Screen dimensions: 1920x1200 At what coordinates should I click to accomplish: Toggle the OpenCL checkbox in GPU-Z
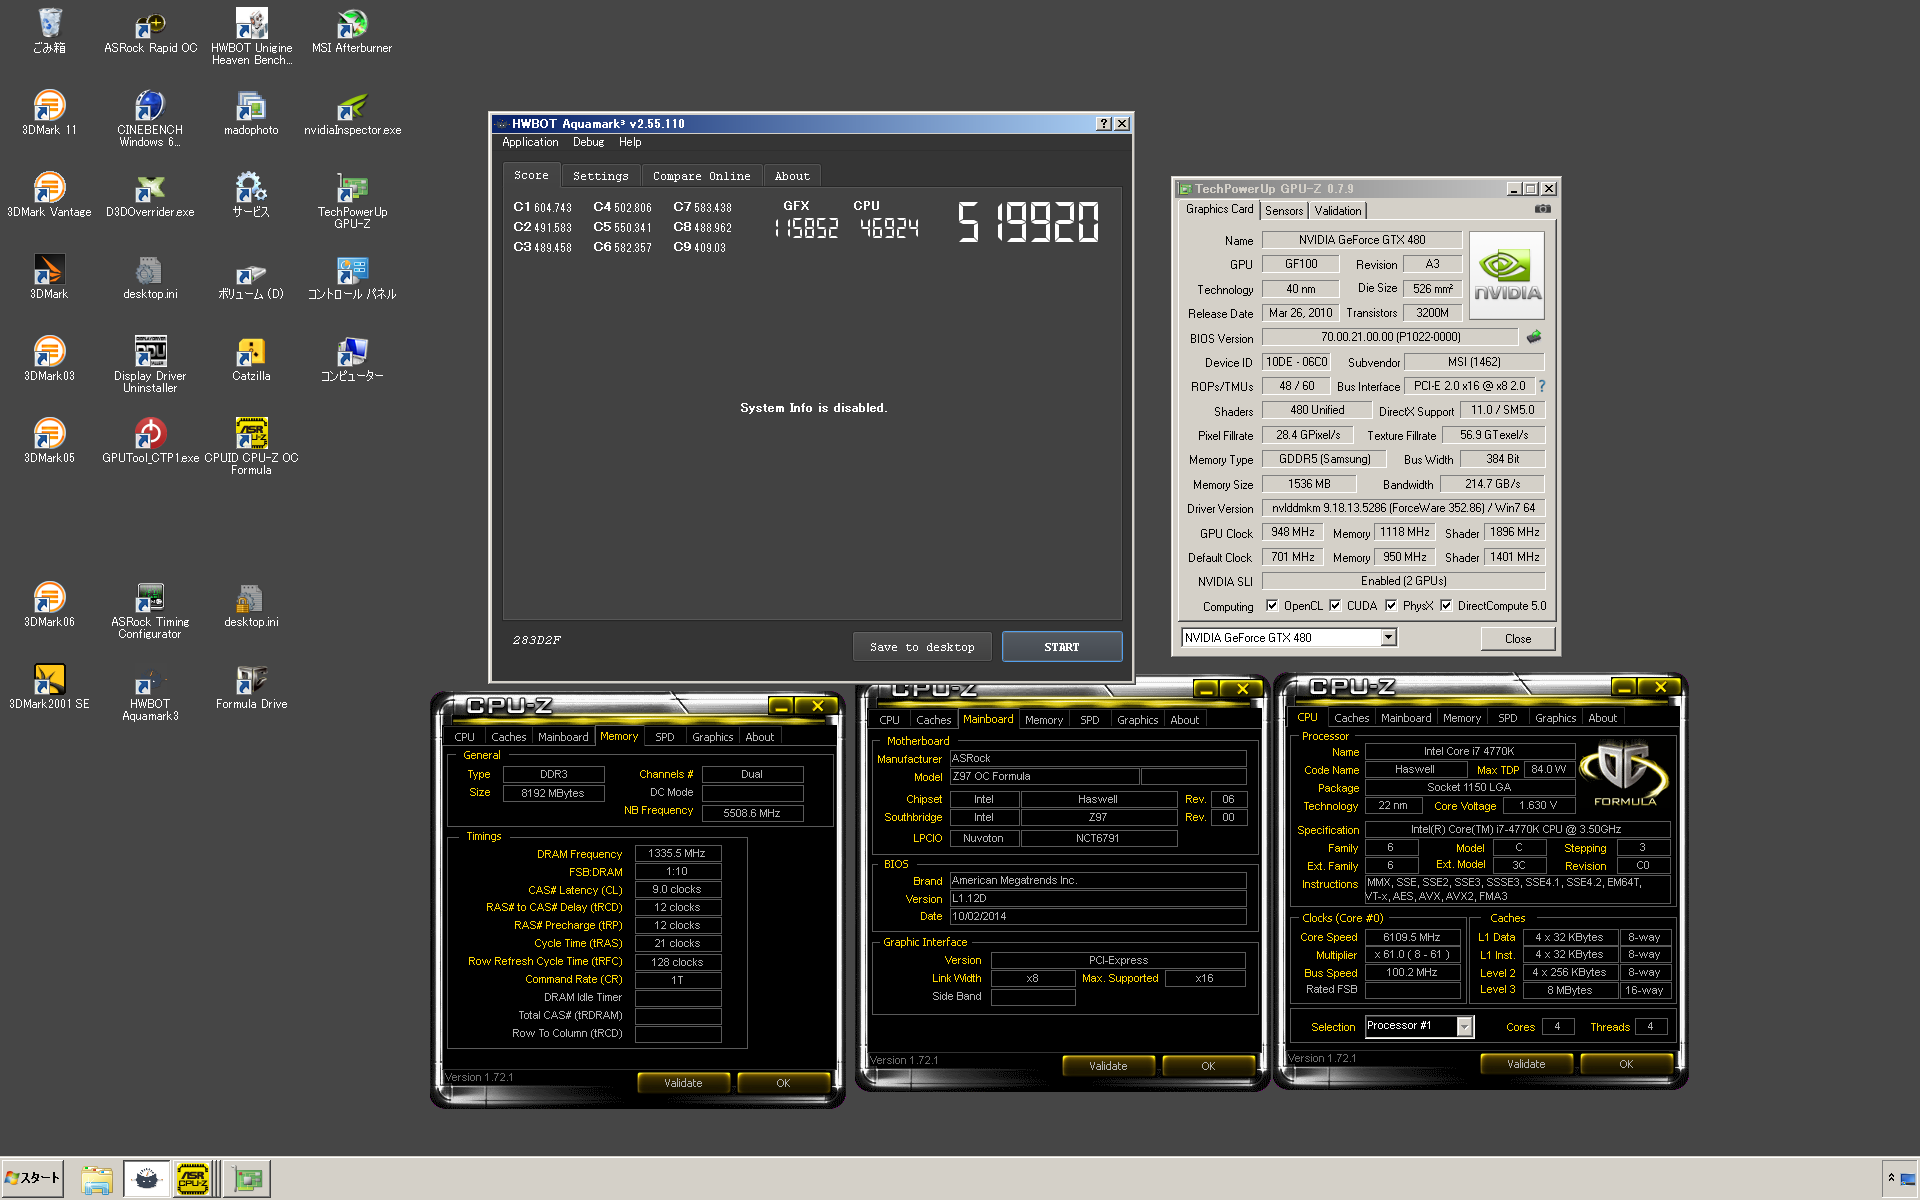pos(1272,606)
